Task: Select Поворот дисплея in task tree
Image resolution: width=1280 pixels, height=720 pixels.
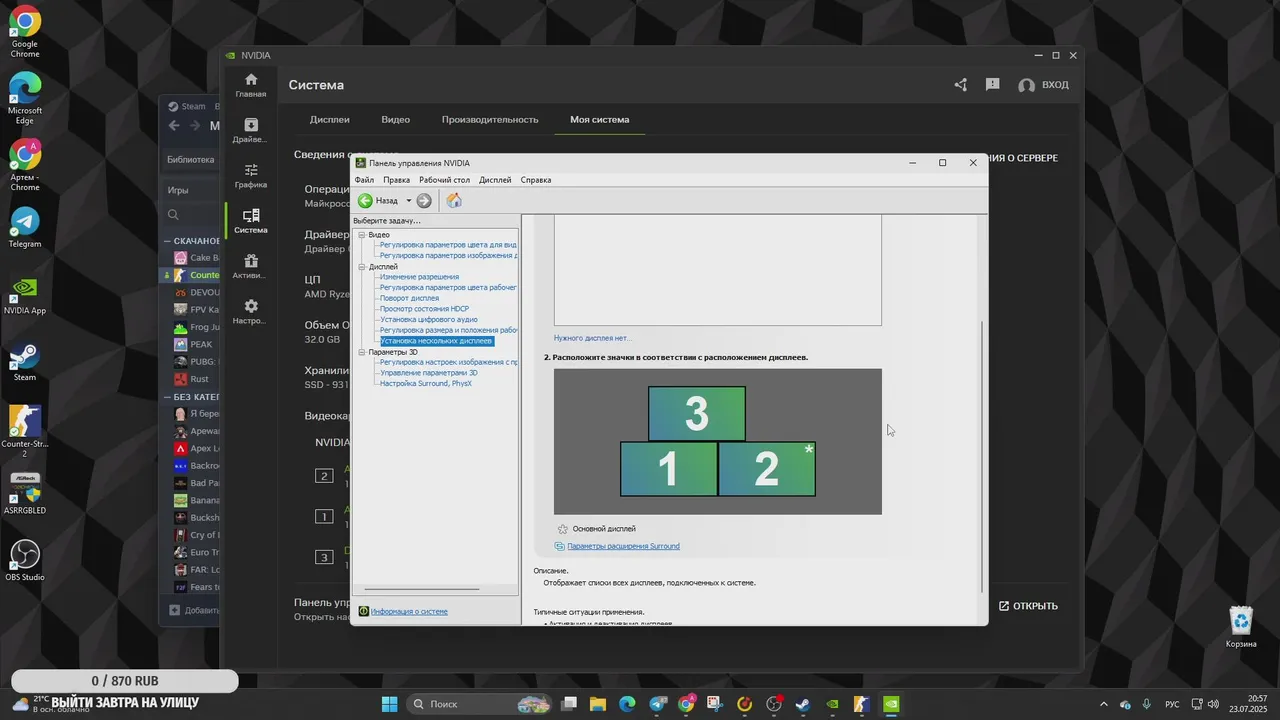Action: click(409, 298)
